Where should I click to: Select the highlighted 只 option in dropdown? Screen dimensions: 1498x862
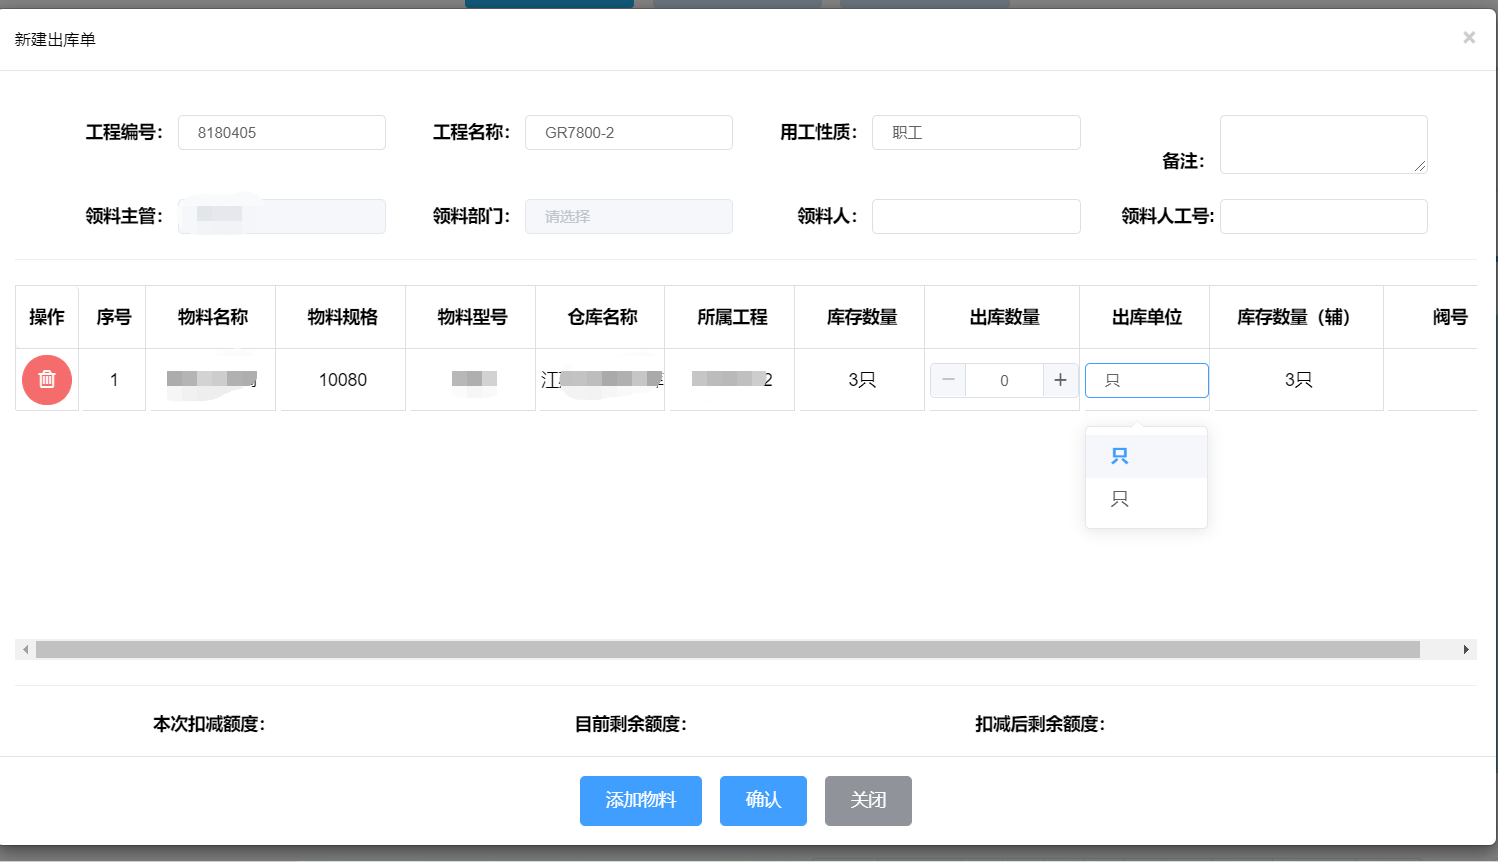point(1120,456)
